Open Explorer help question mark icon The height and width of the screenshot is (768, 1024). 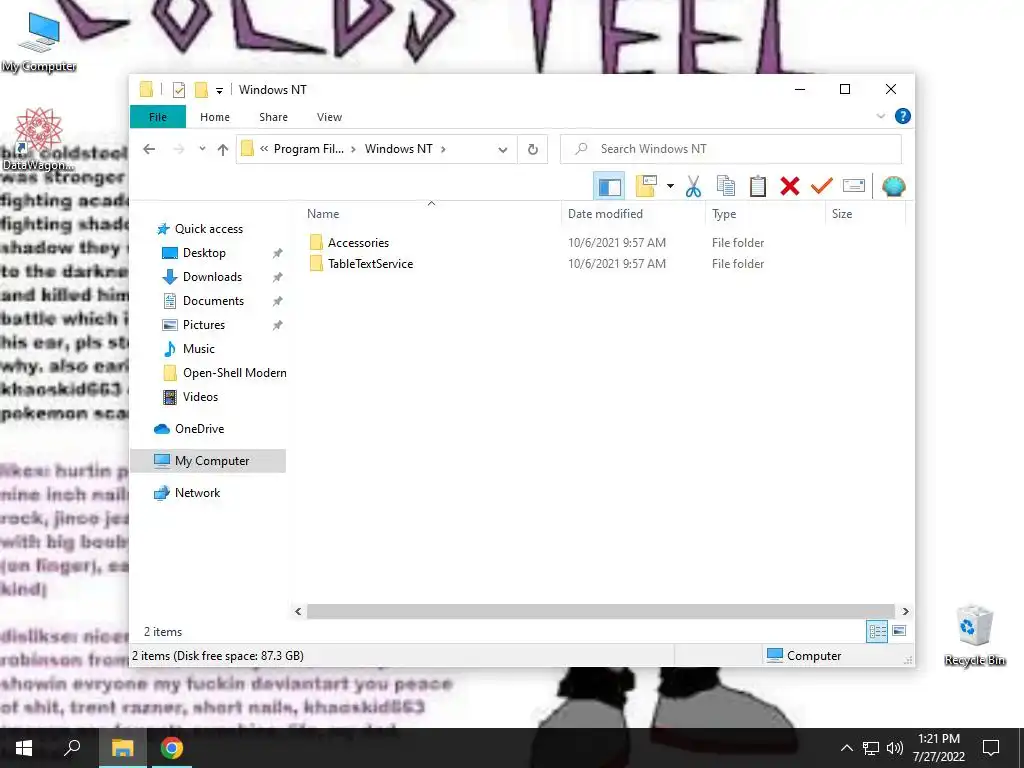click(903, 116)
